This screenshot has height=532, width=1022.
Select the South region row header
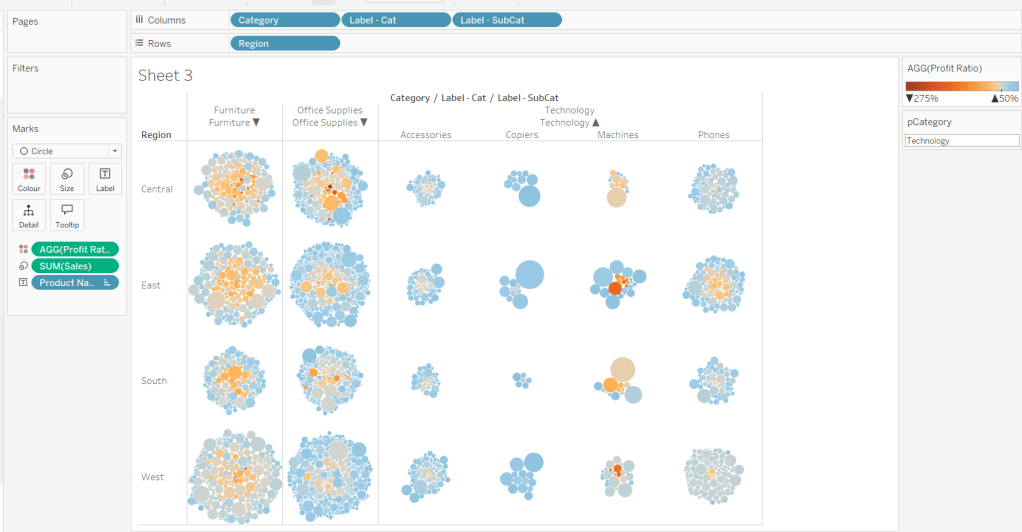tap(155, 381)
